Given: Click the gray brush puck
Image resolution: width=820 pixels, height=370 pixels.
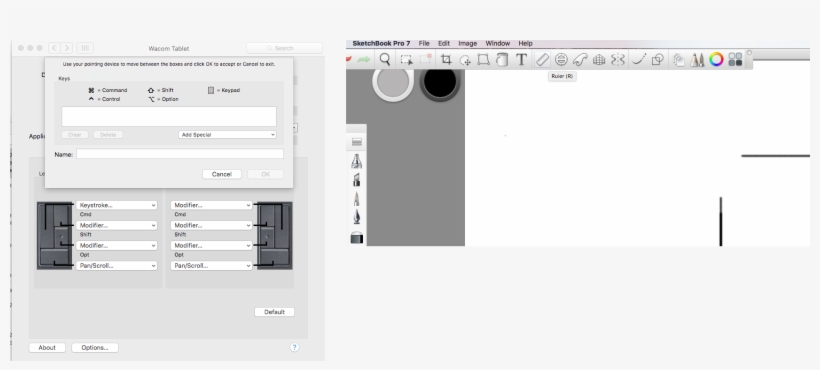Looking at the screenshot, I should click(393, 82).
